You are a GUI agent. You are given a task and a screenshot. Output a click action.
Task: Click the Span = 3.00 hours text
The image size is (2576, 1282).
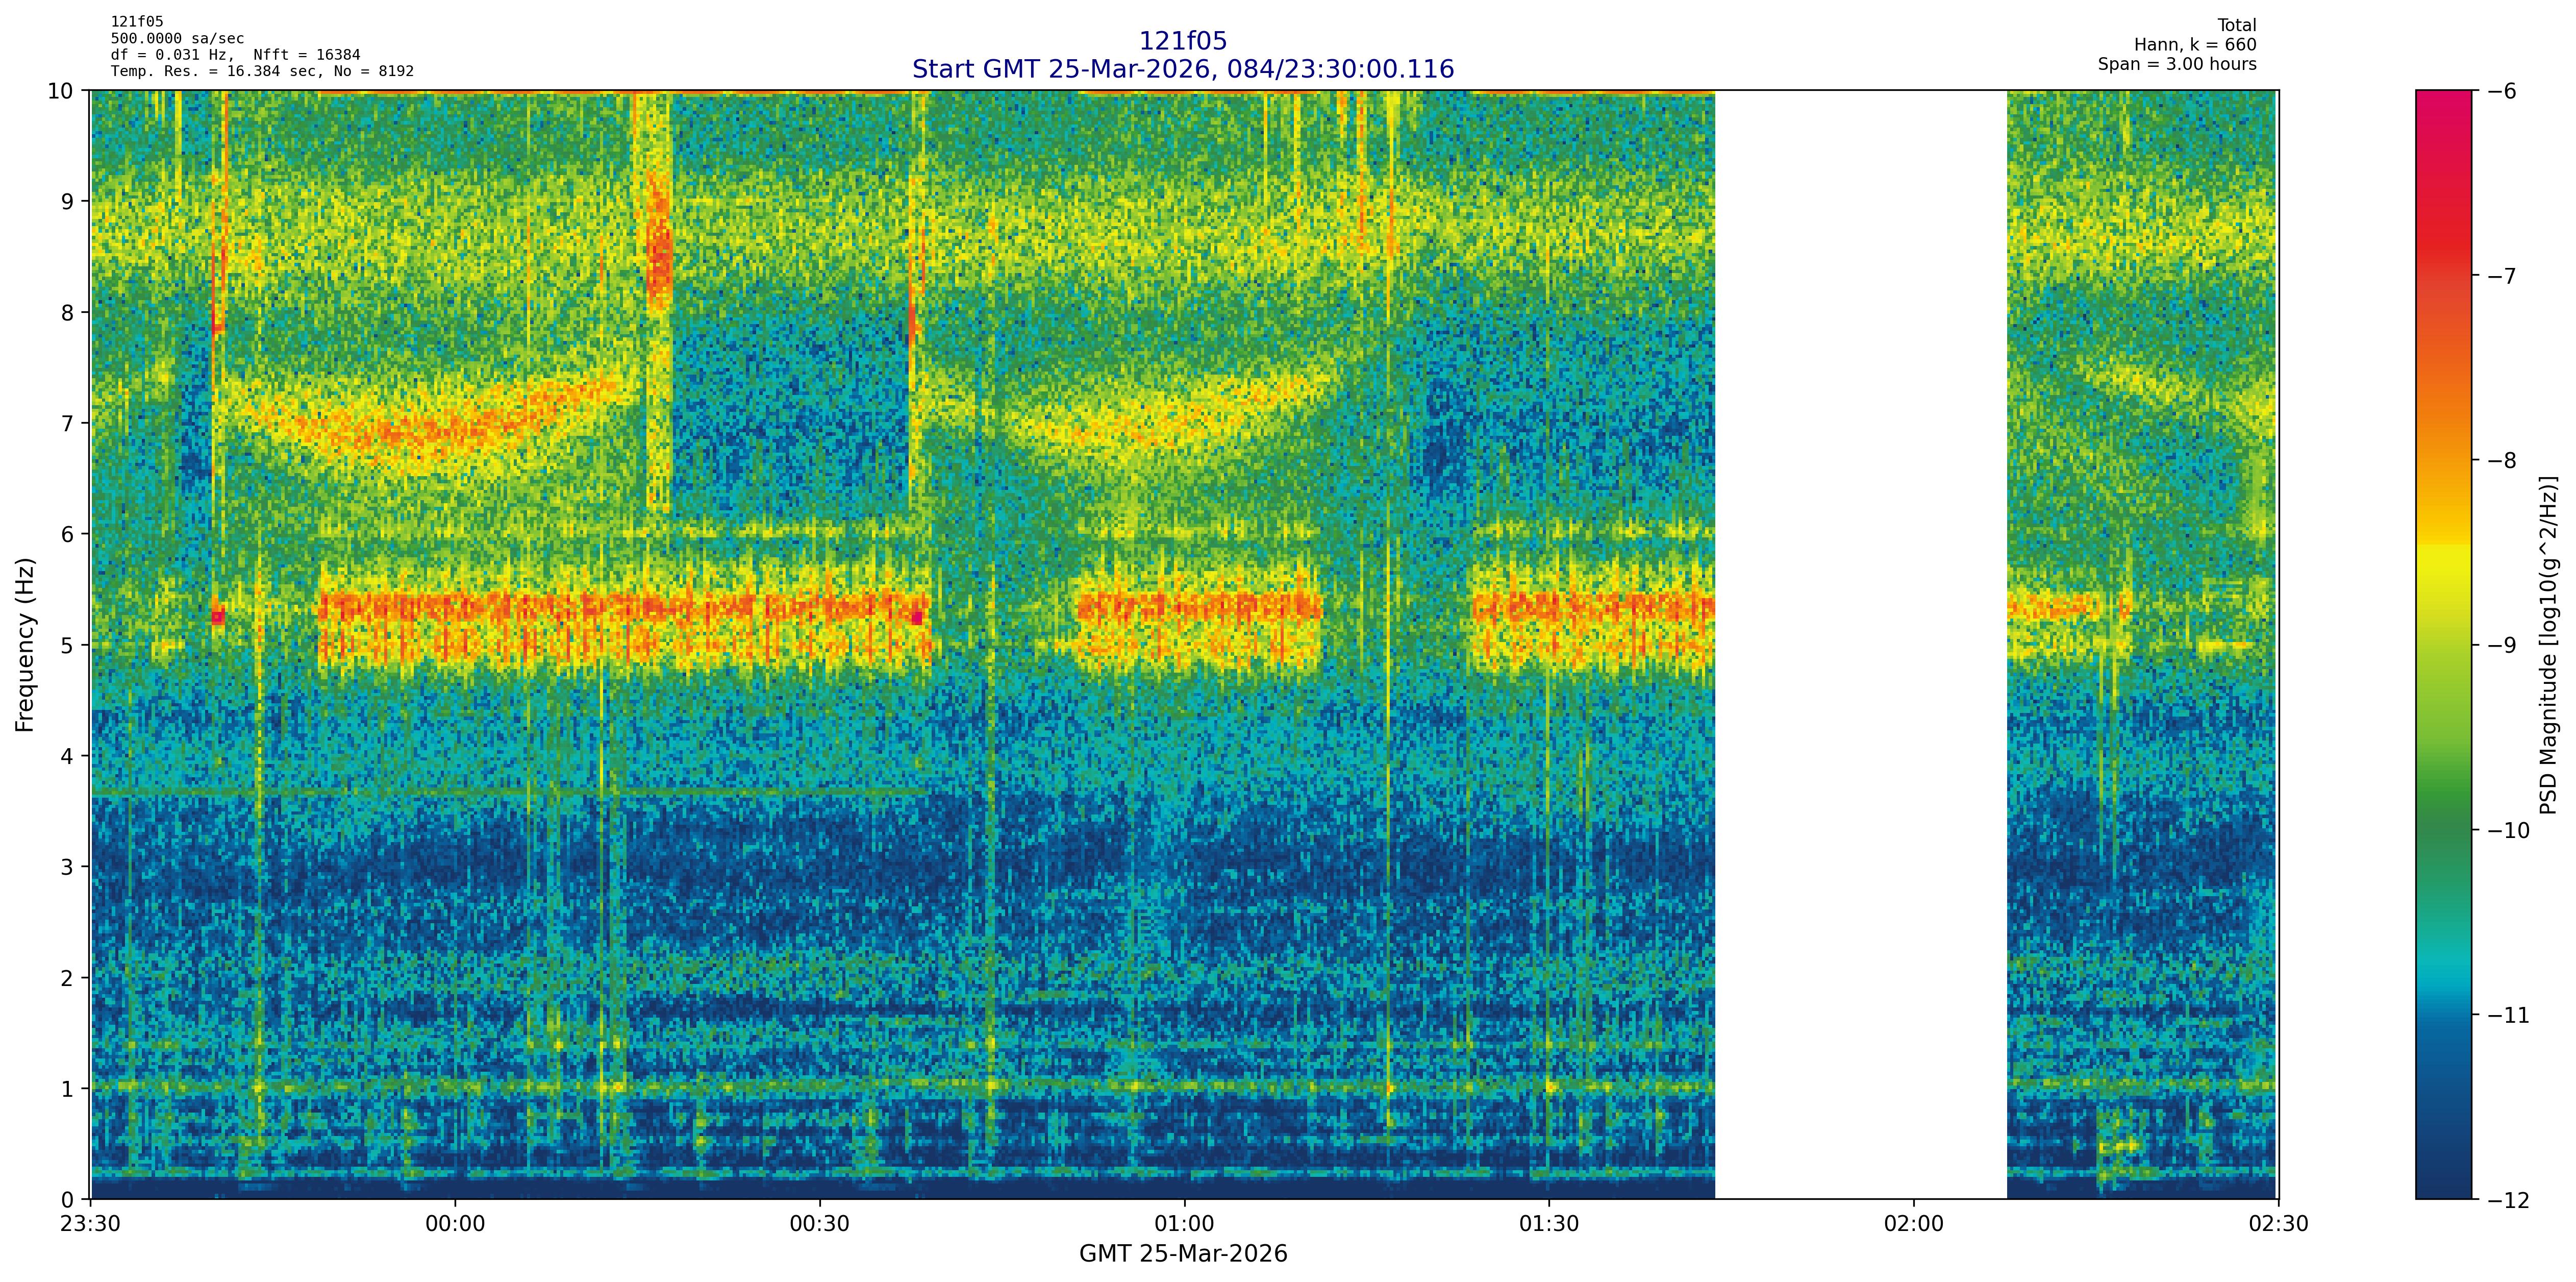point(2176,64)
